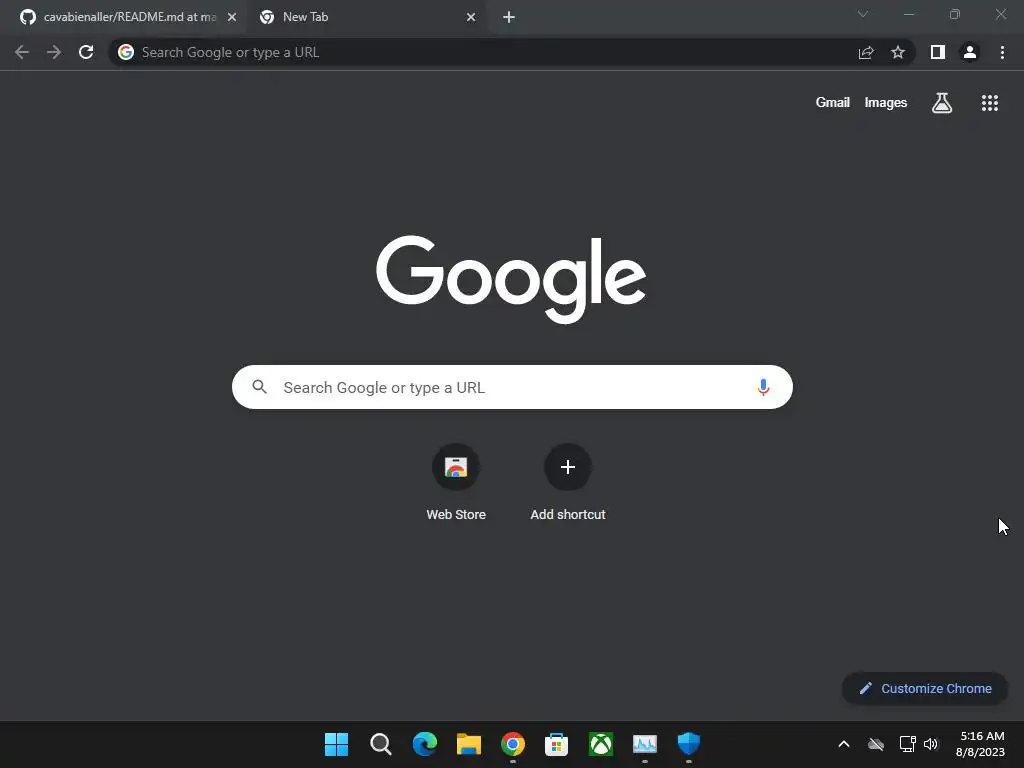Go back using the browser back arrow
The height and width of the screenshot is (768, 1024).
(x=22, y=52)
